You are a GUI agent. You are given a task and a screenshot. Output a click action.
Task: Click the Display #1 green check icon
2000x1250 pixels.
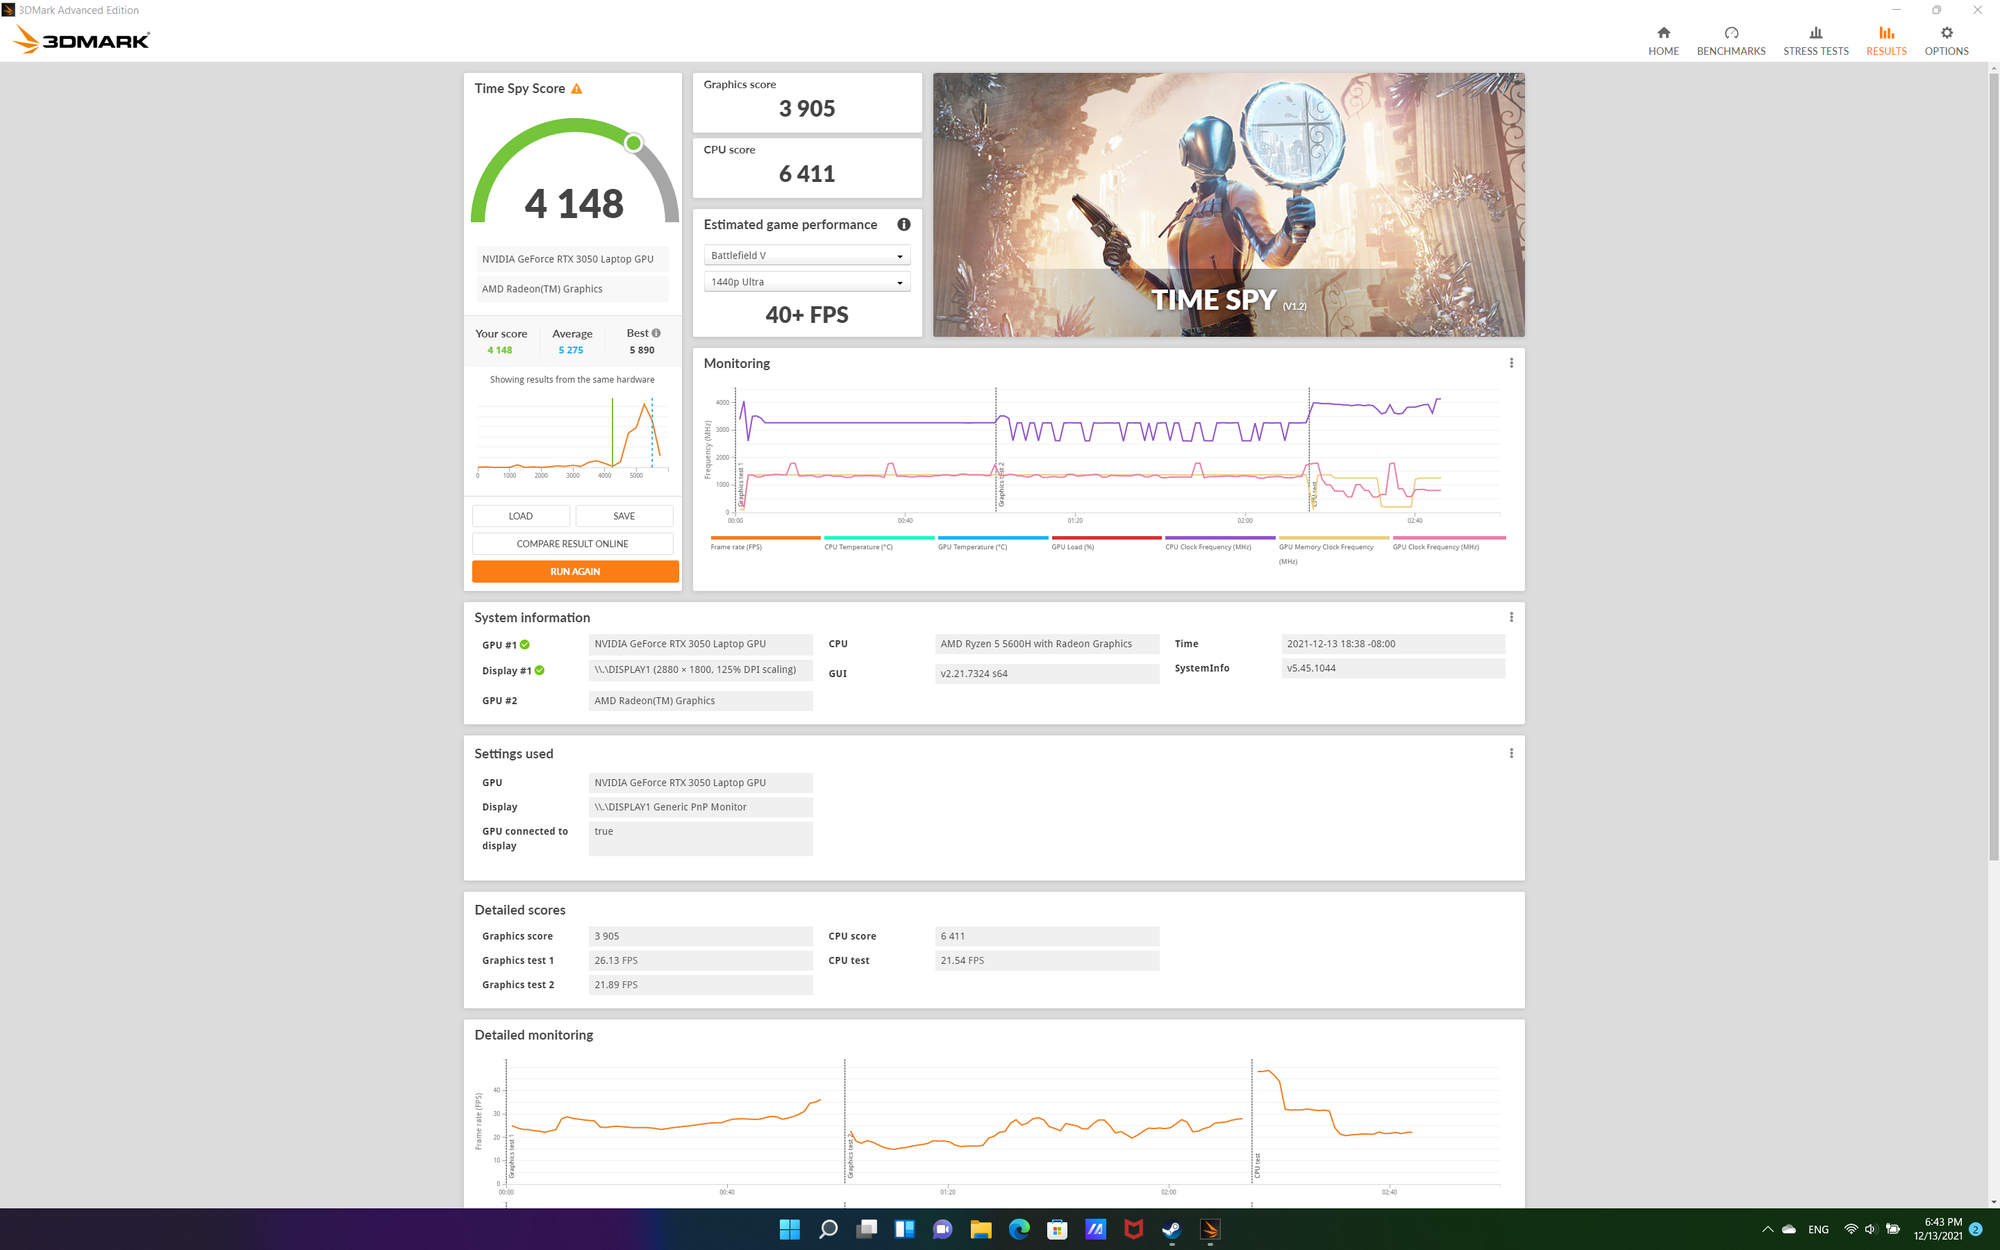[x=540, y=671]
